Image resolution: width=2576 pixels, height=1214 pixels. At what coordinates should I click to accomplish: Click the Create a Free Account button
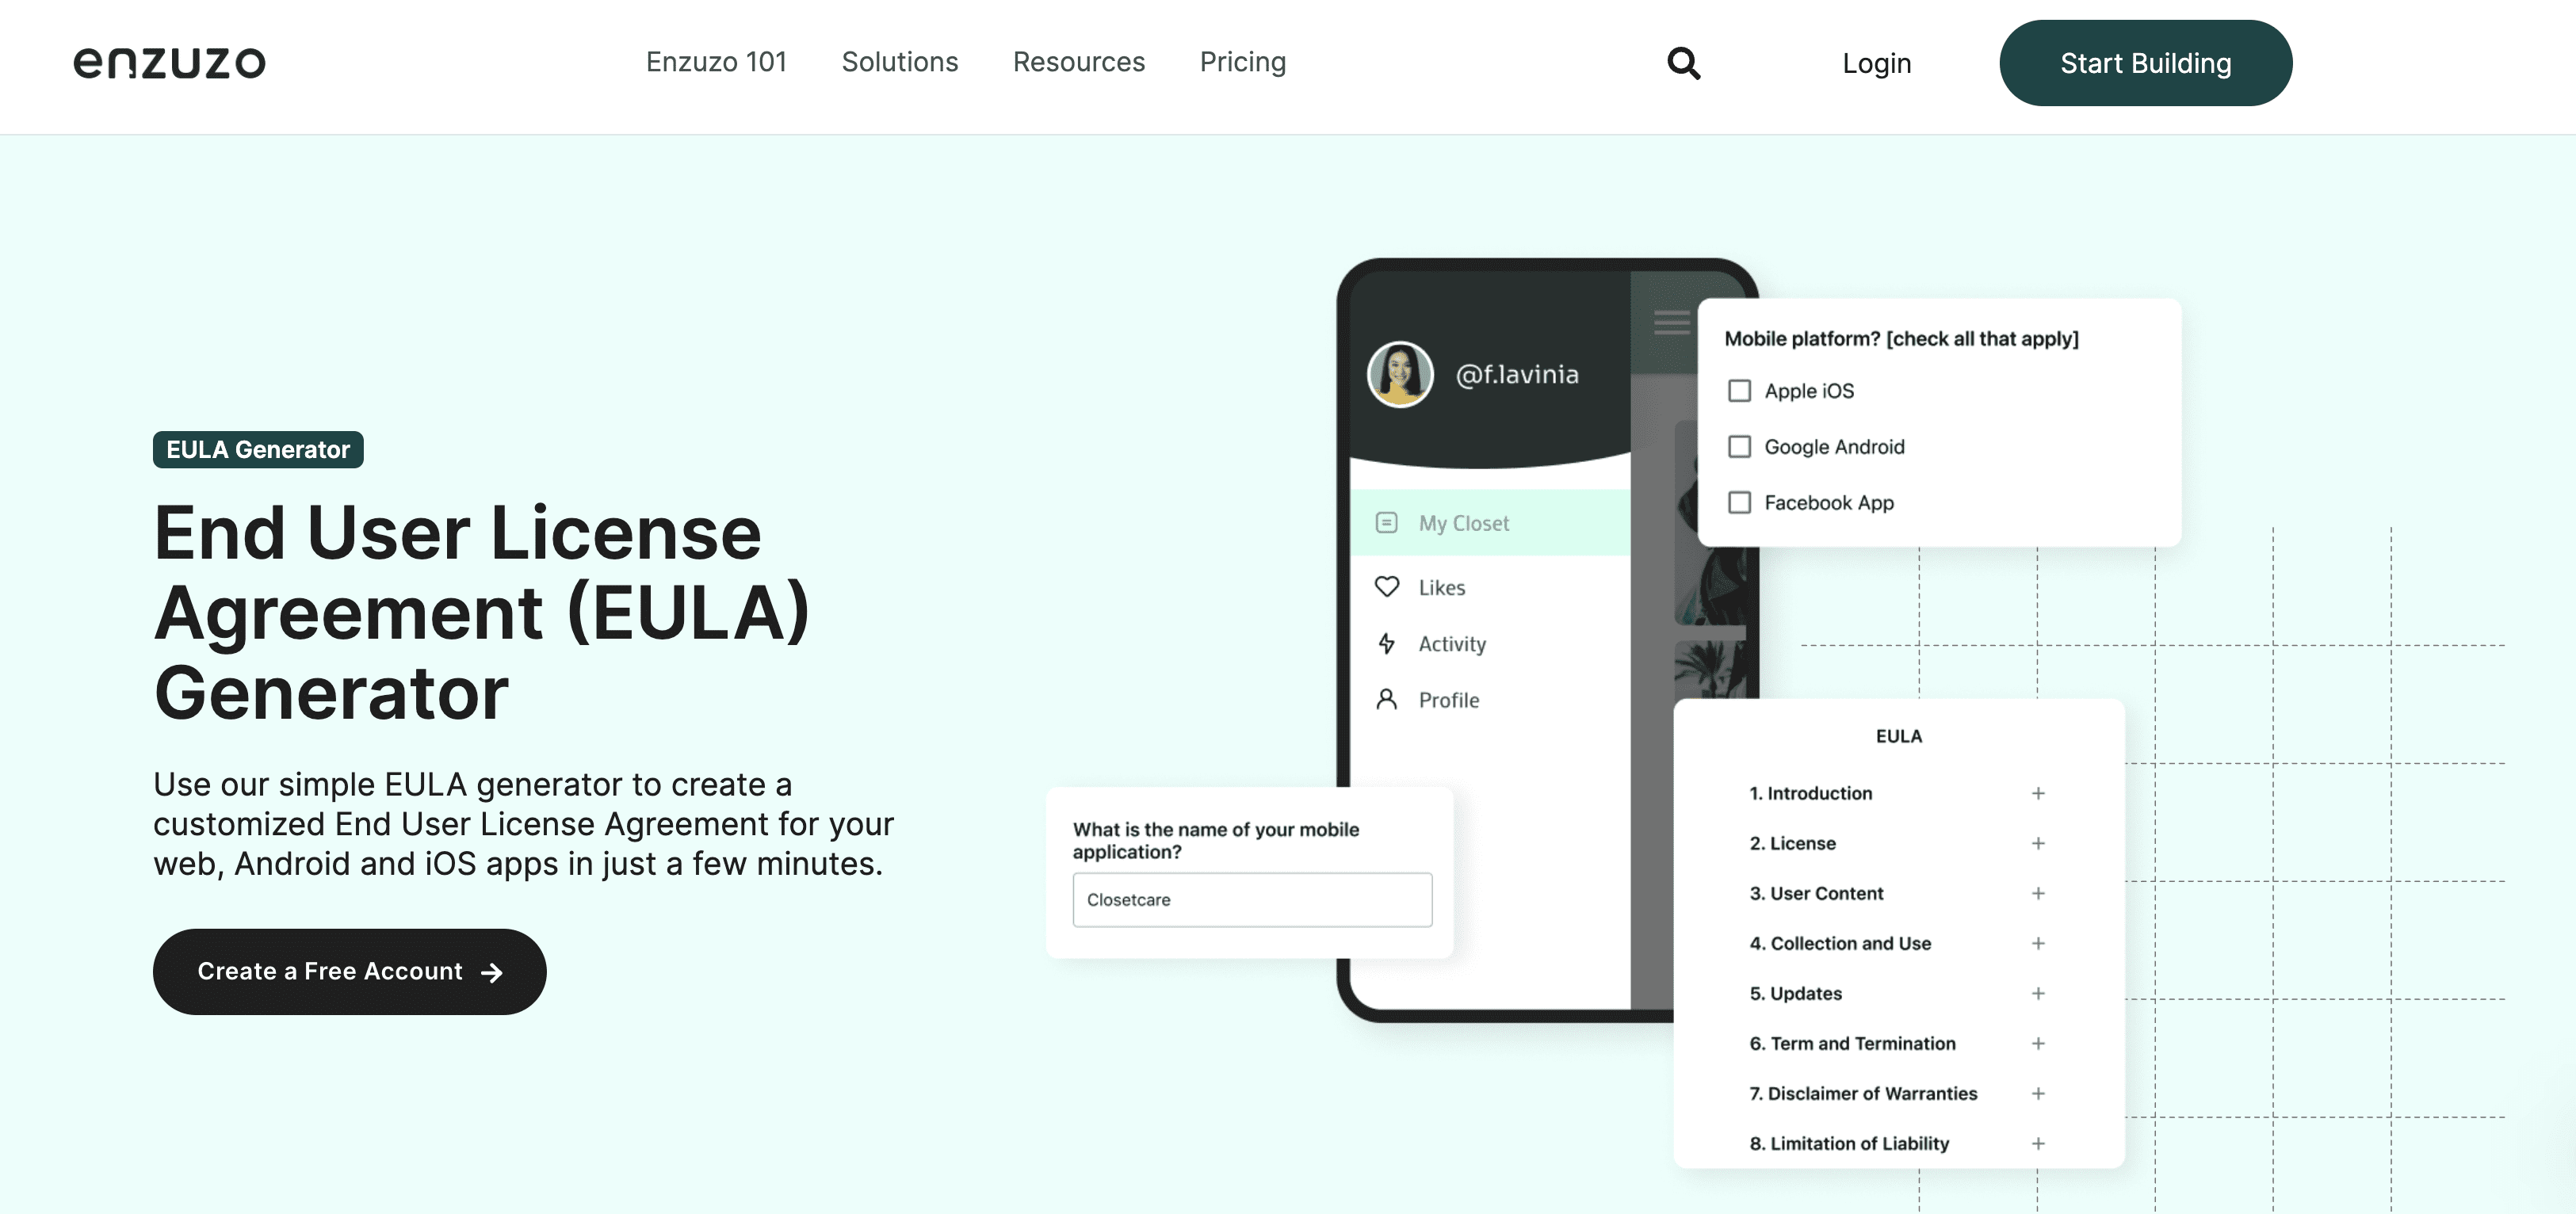pos(348,971)
